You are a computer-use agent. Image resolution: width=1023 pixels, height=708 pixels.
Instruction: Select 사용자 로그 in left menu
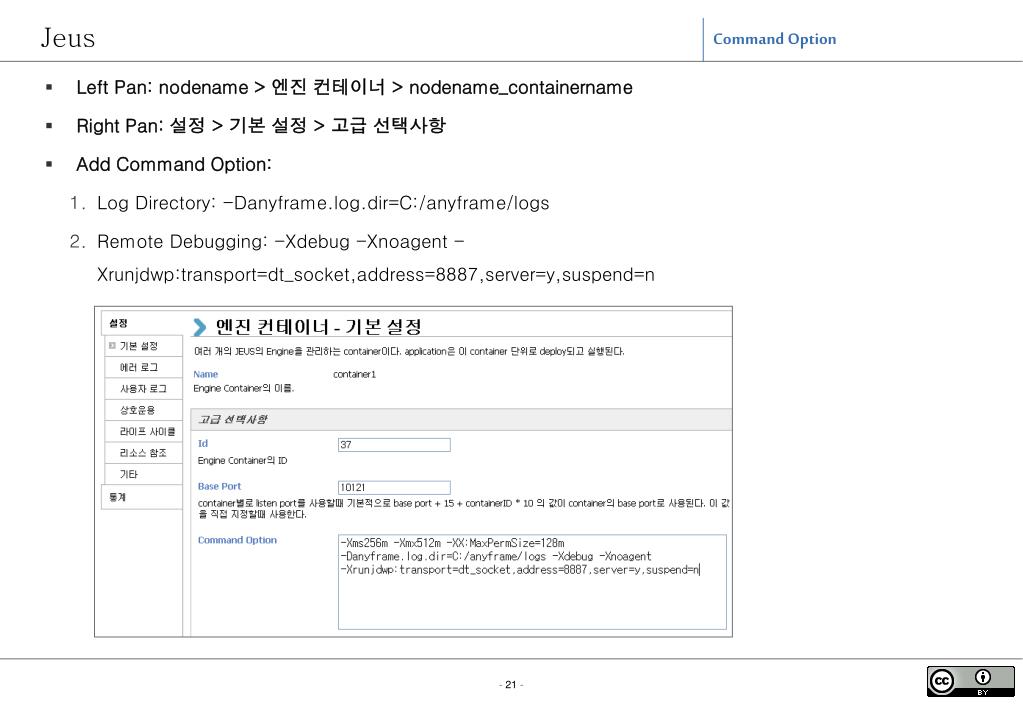(143, 389)
